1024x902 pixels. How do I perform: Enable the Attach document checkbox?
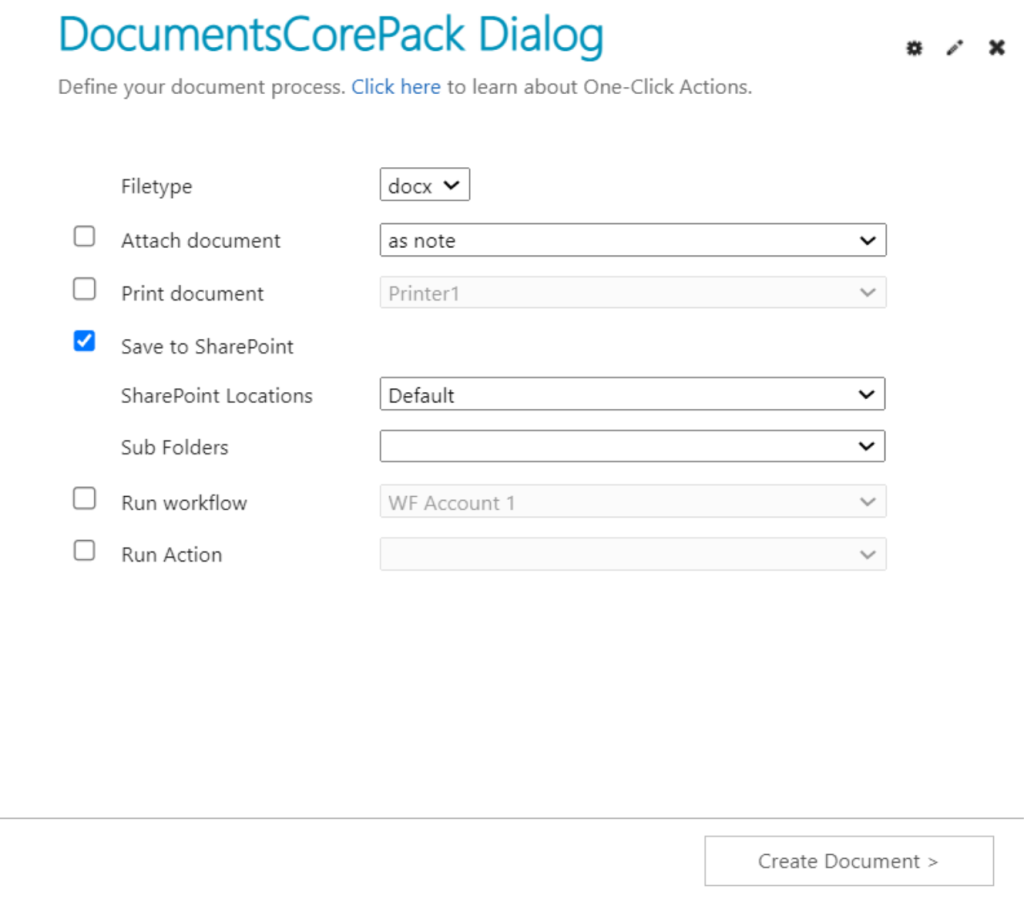(84, 235)
